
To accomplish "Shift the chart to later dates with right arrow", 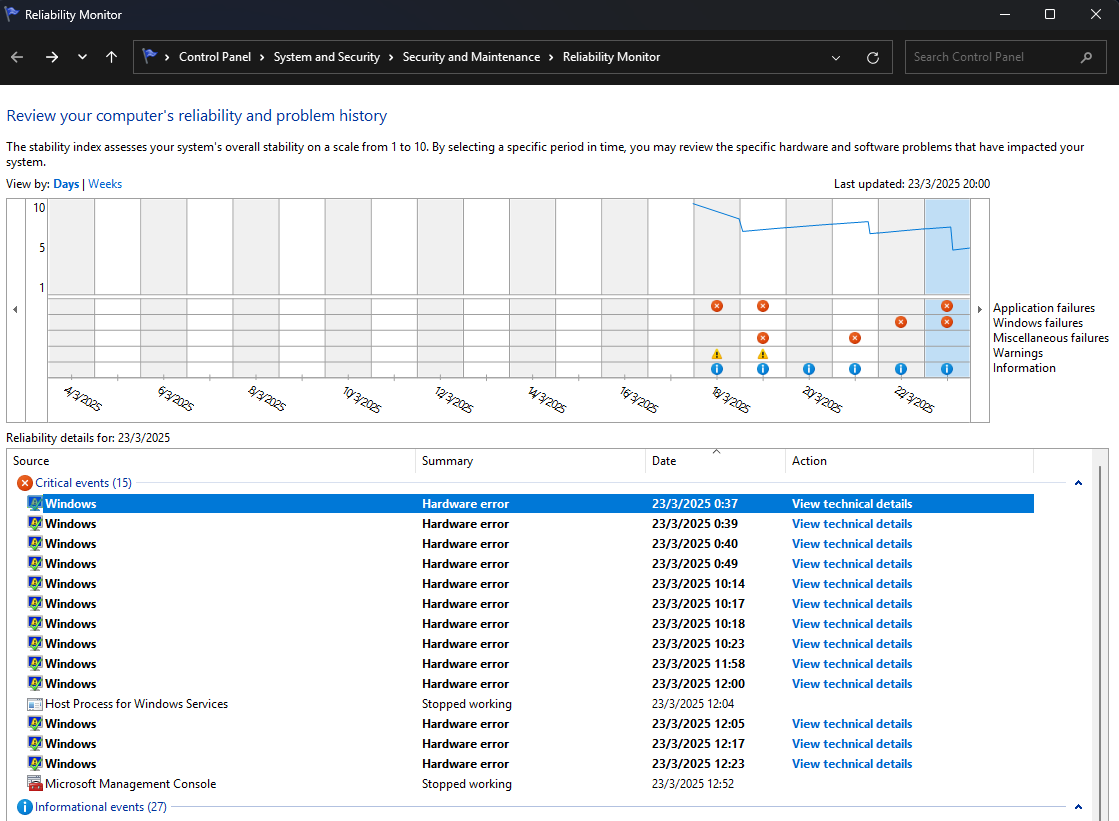I will point(980,310).
